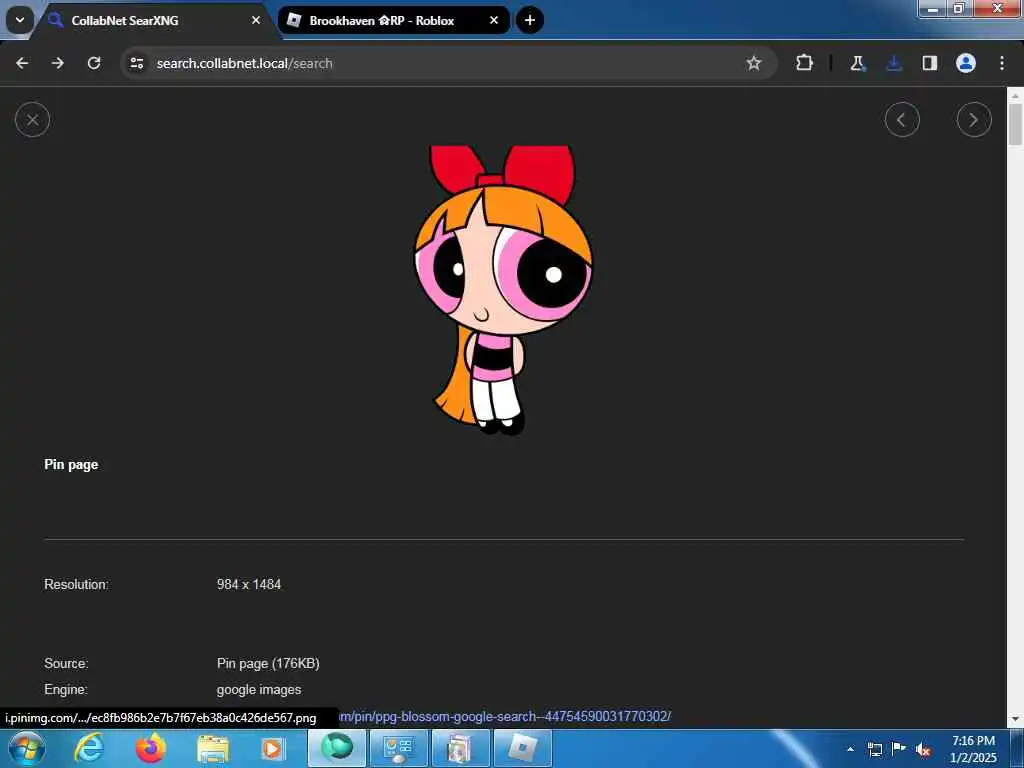This screenshot has height=768, width=1024.
Task: Select the google images engine text
Action: pyautogui.click(x=259, y=690)
